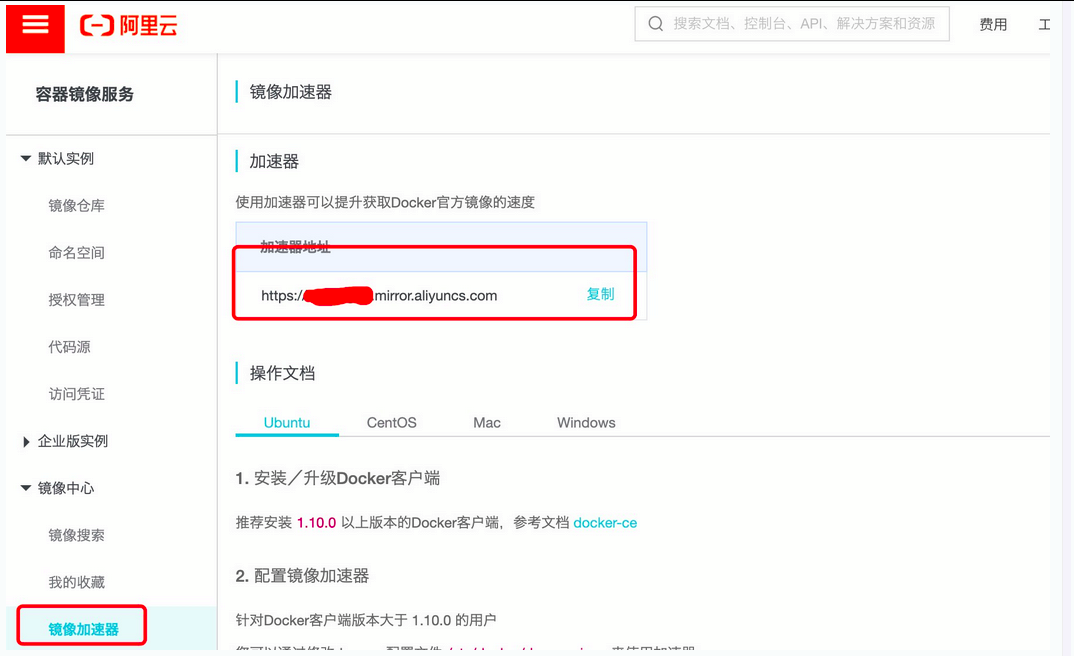
Task: Open 镜像搜索 in sidebar
Action: pos(77,535)
